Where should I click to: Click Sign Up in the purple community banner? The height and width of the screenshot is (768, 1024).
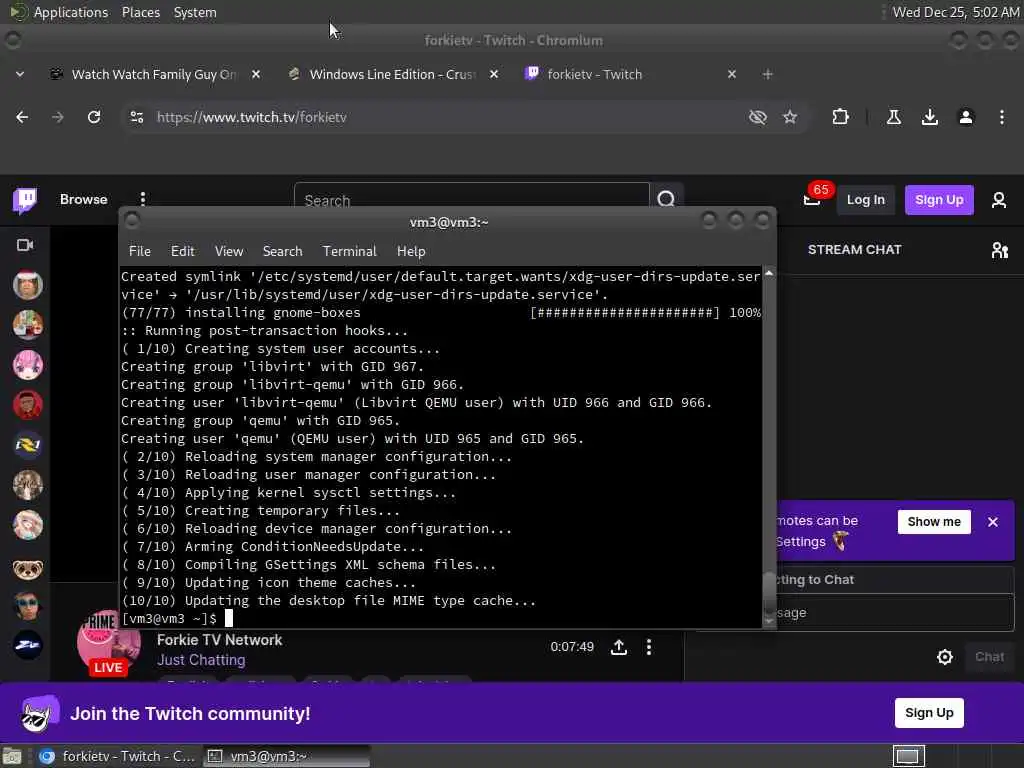tap(929, 712)
